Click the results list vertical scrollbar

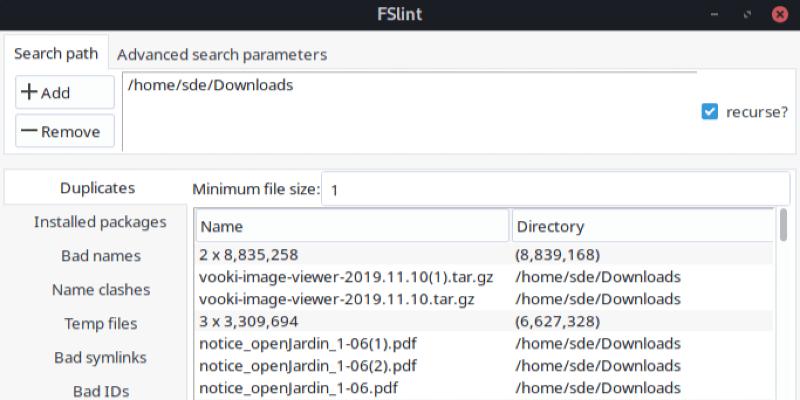click(x=782, y=227)
